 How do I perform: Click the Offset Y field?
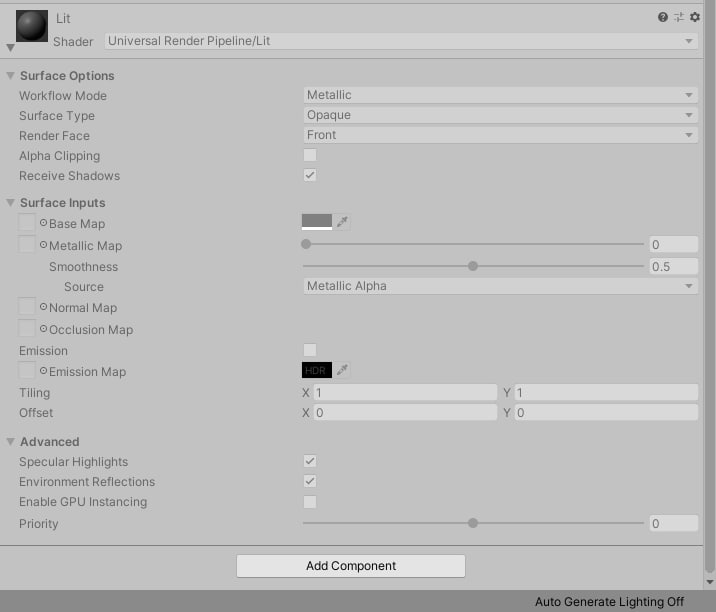(606, 413)
